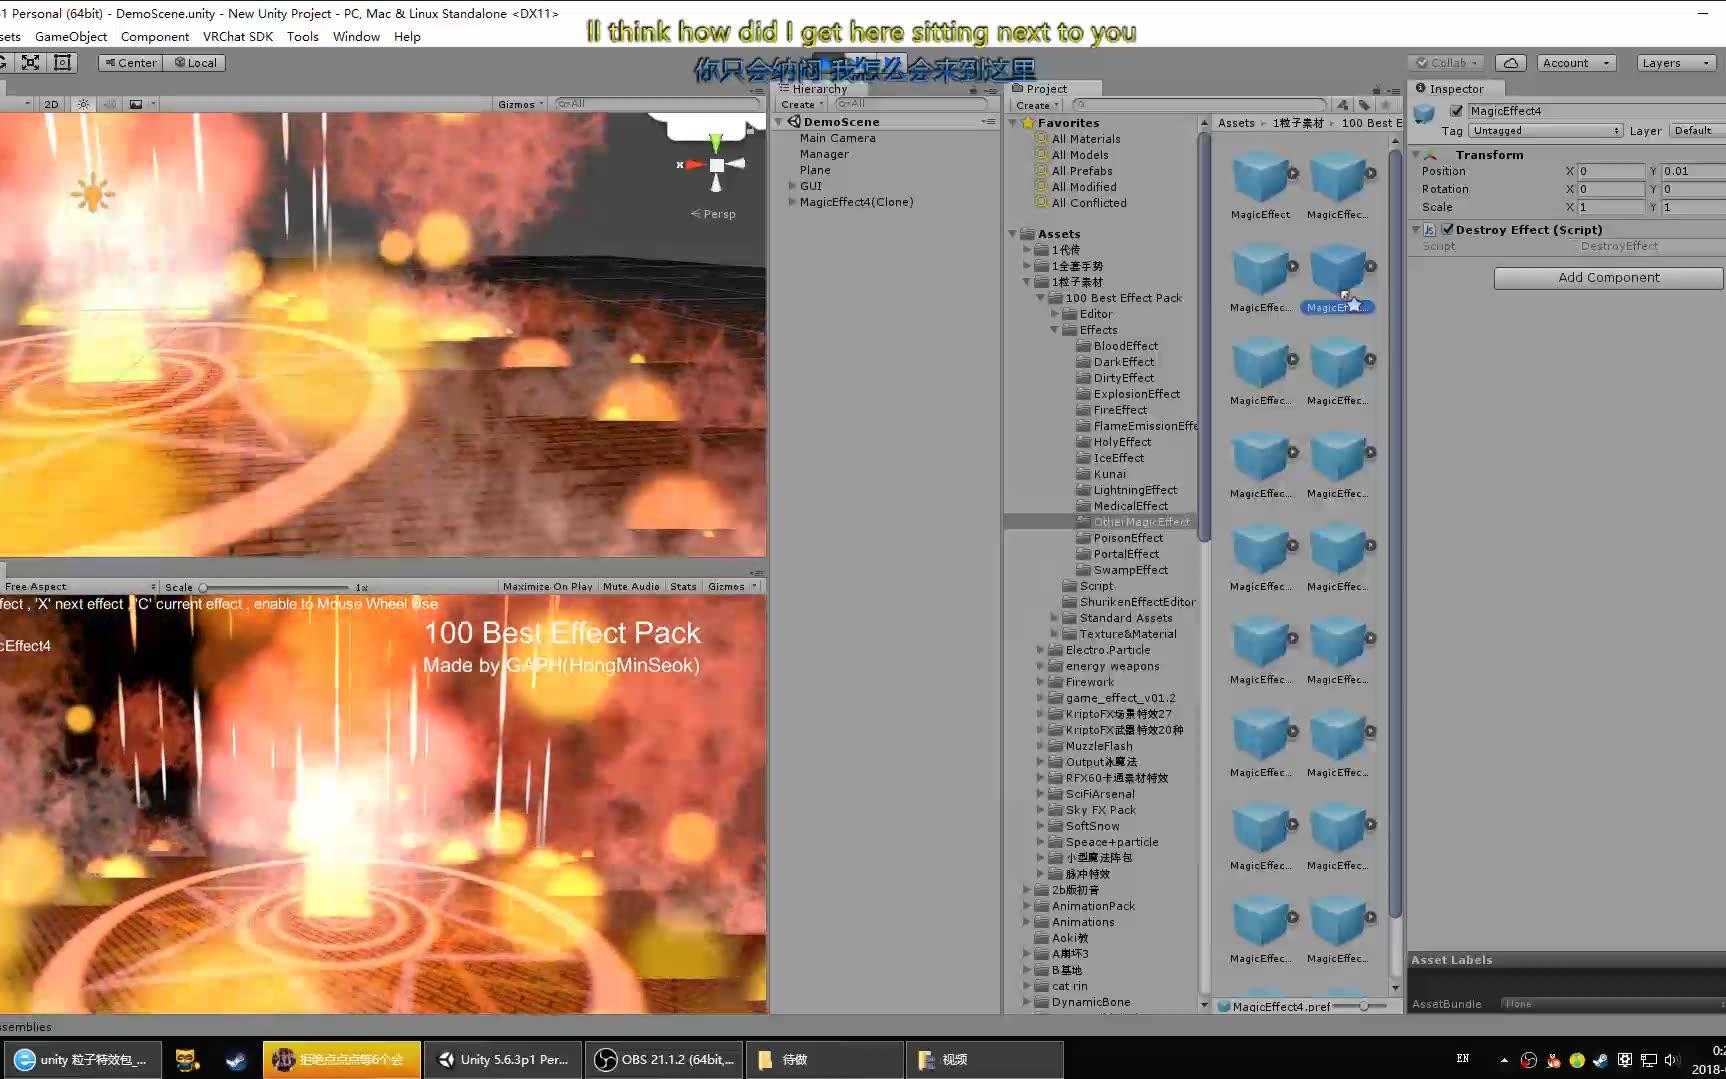Expand GUI object in Hierarchy
1726x1079 pixels.
[x=792, y=186]
